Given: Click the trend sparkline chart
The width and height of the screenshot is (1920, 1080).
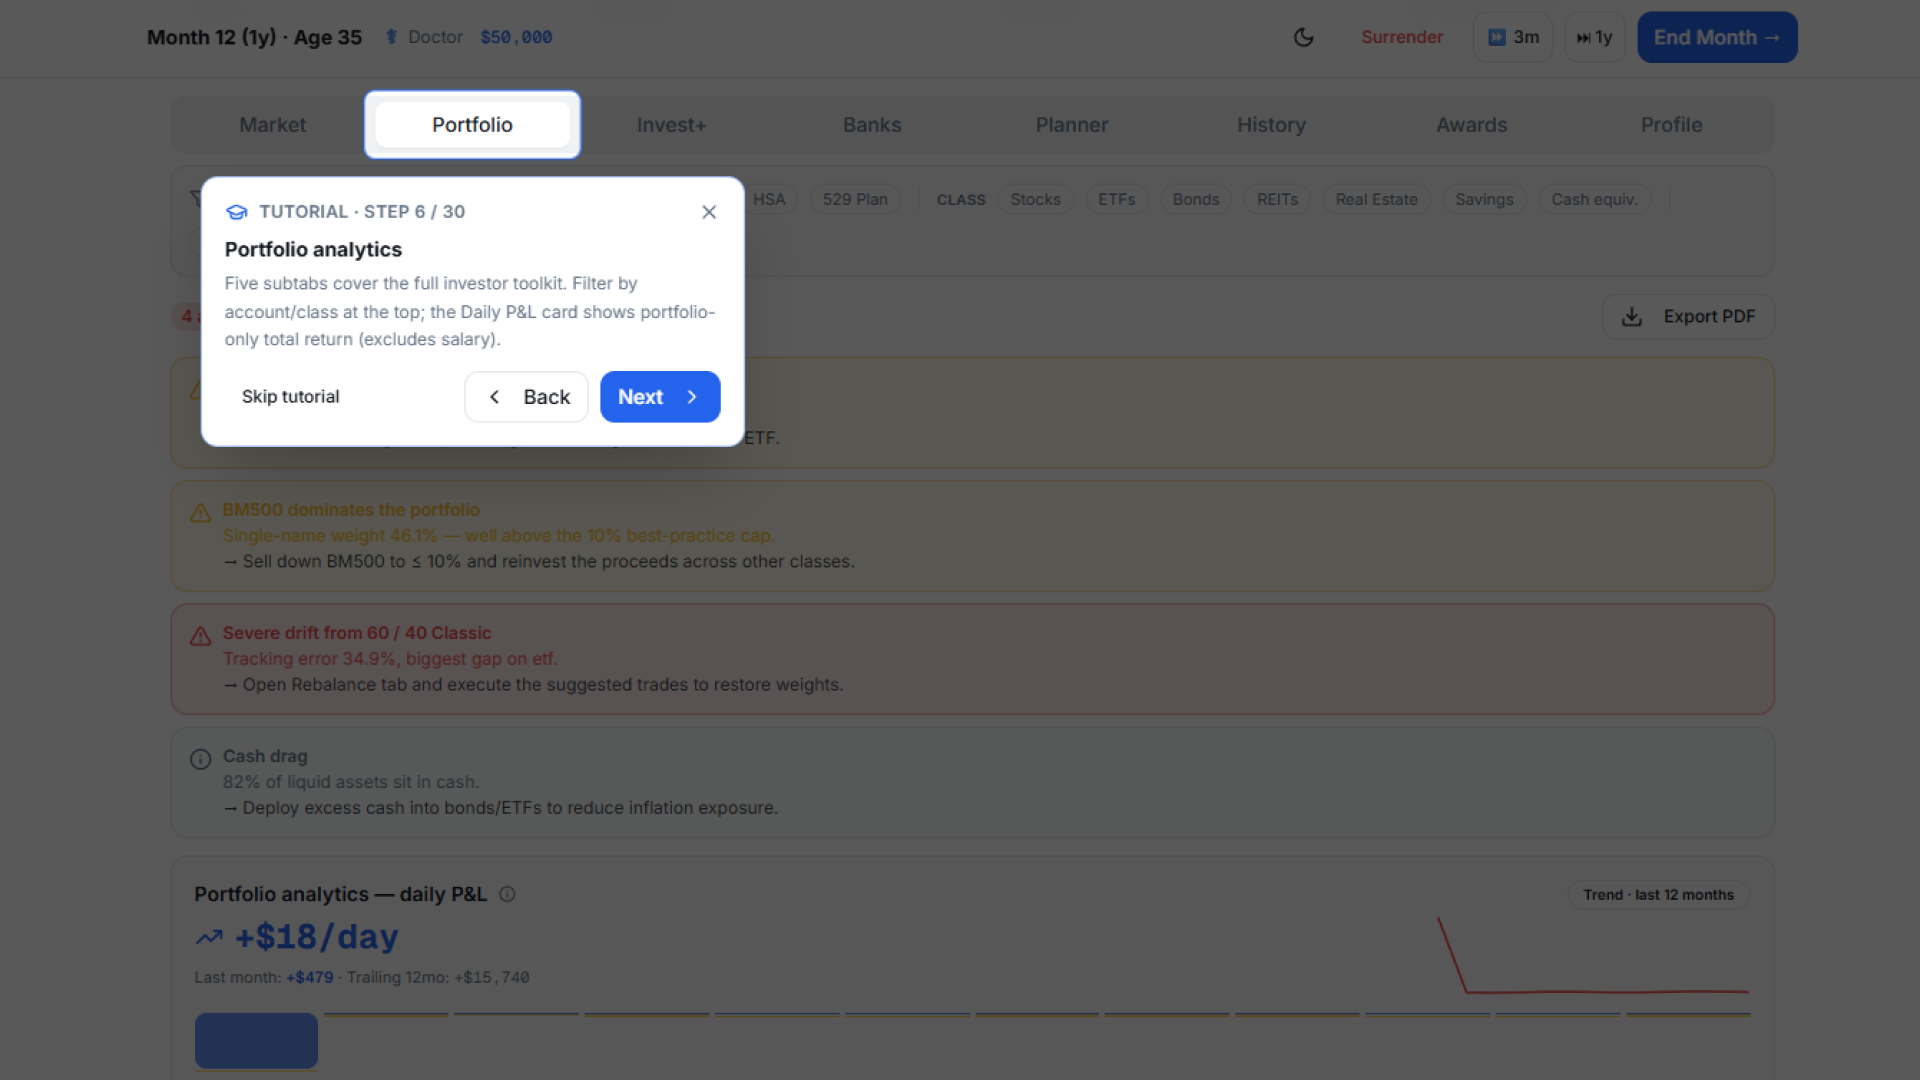Looking at the screenshot, I should (1593, 955).
